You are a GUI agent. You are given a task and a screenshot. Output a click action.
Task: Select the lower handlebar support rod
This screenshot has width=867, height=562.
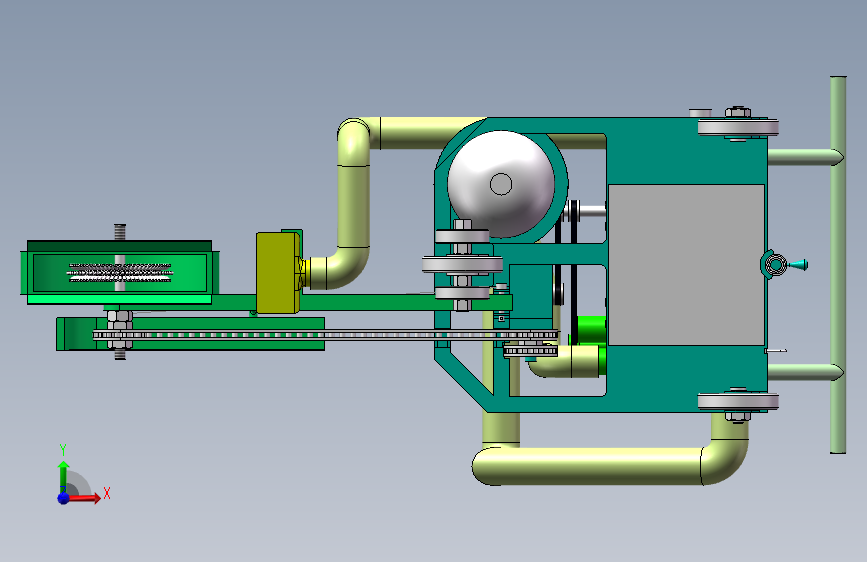[805, 372]
